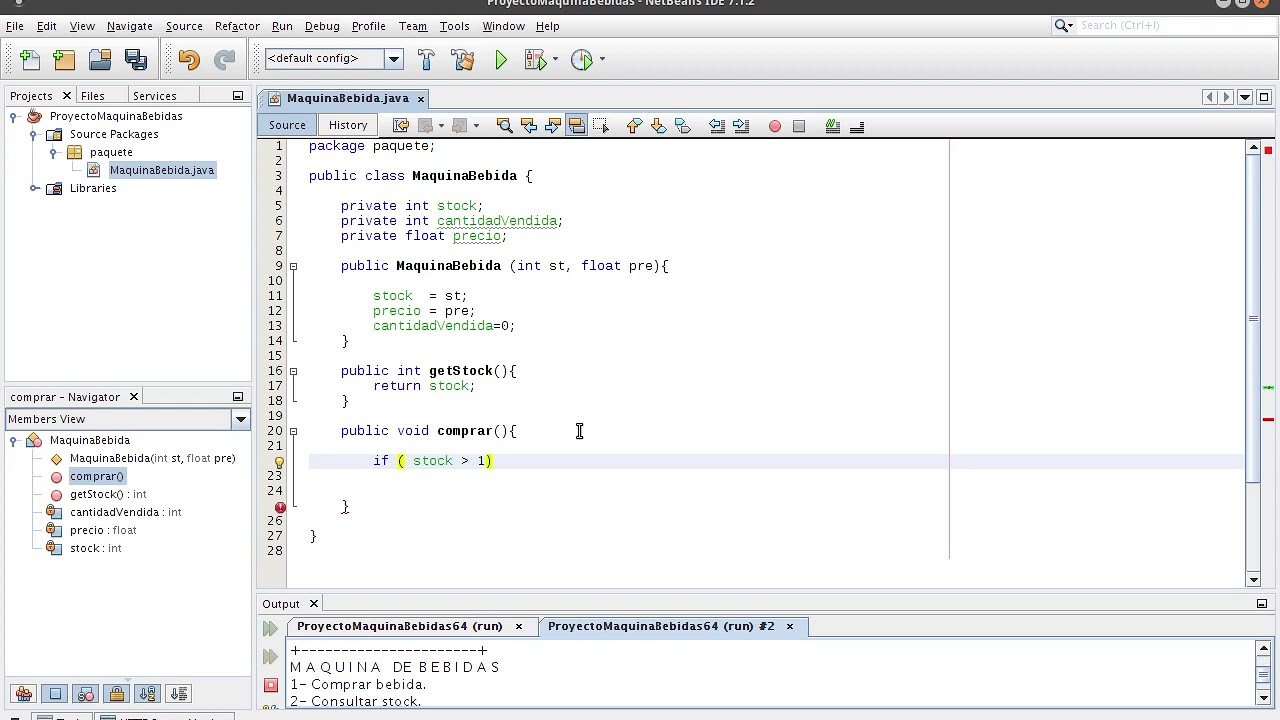Click the Previous Bookmark icon
The width and height of the screenshot is (1280, 720).
pos(634,125)
